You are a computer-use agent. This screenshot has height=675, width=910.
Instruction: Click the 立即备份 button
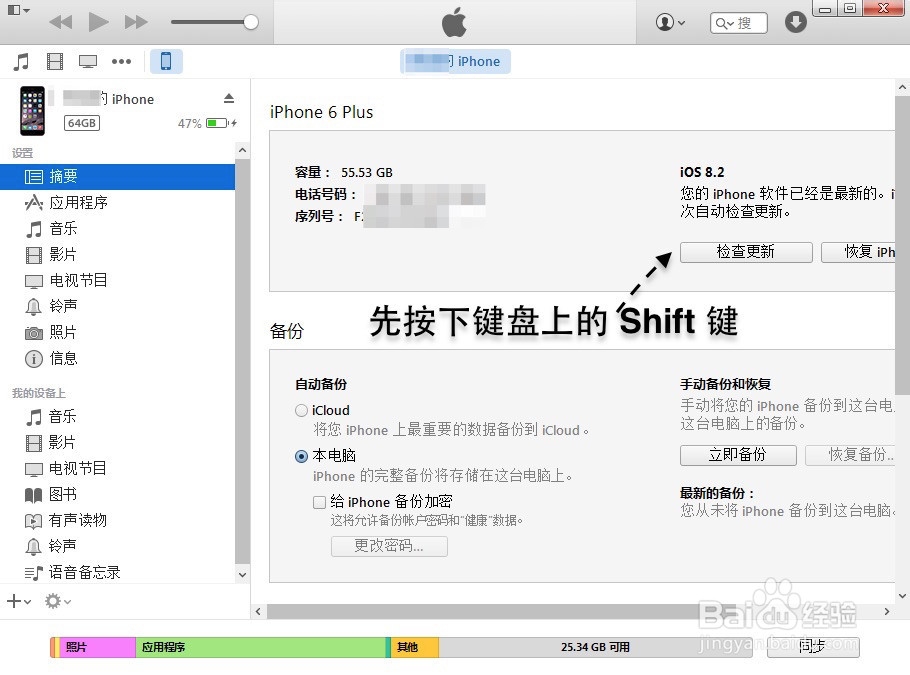pos(738,455)
